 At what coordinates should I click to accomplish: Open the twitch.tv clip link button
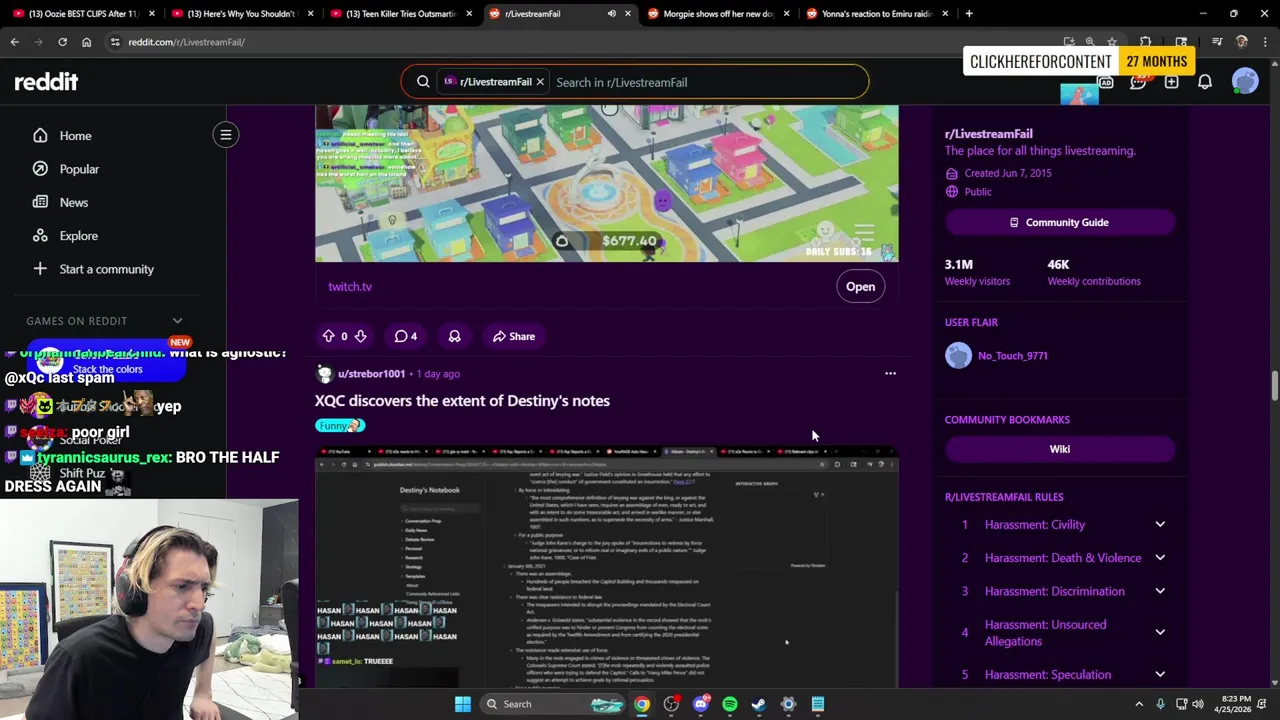860,287
